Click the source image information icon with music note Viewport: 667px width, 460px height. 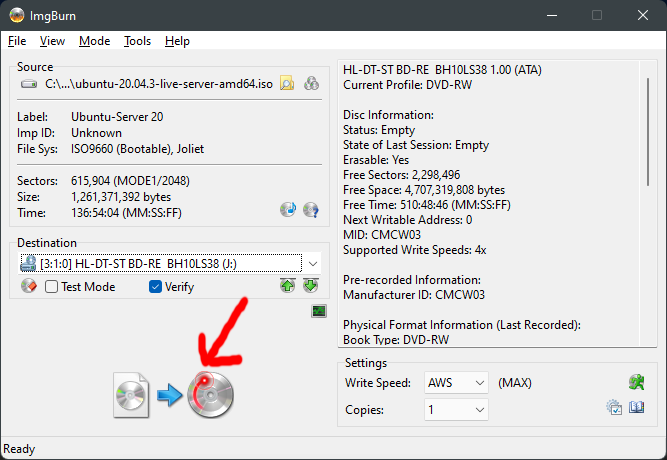tap(288, 209)
